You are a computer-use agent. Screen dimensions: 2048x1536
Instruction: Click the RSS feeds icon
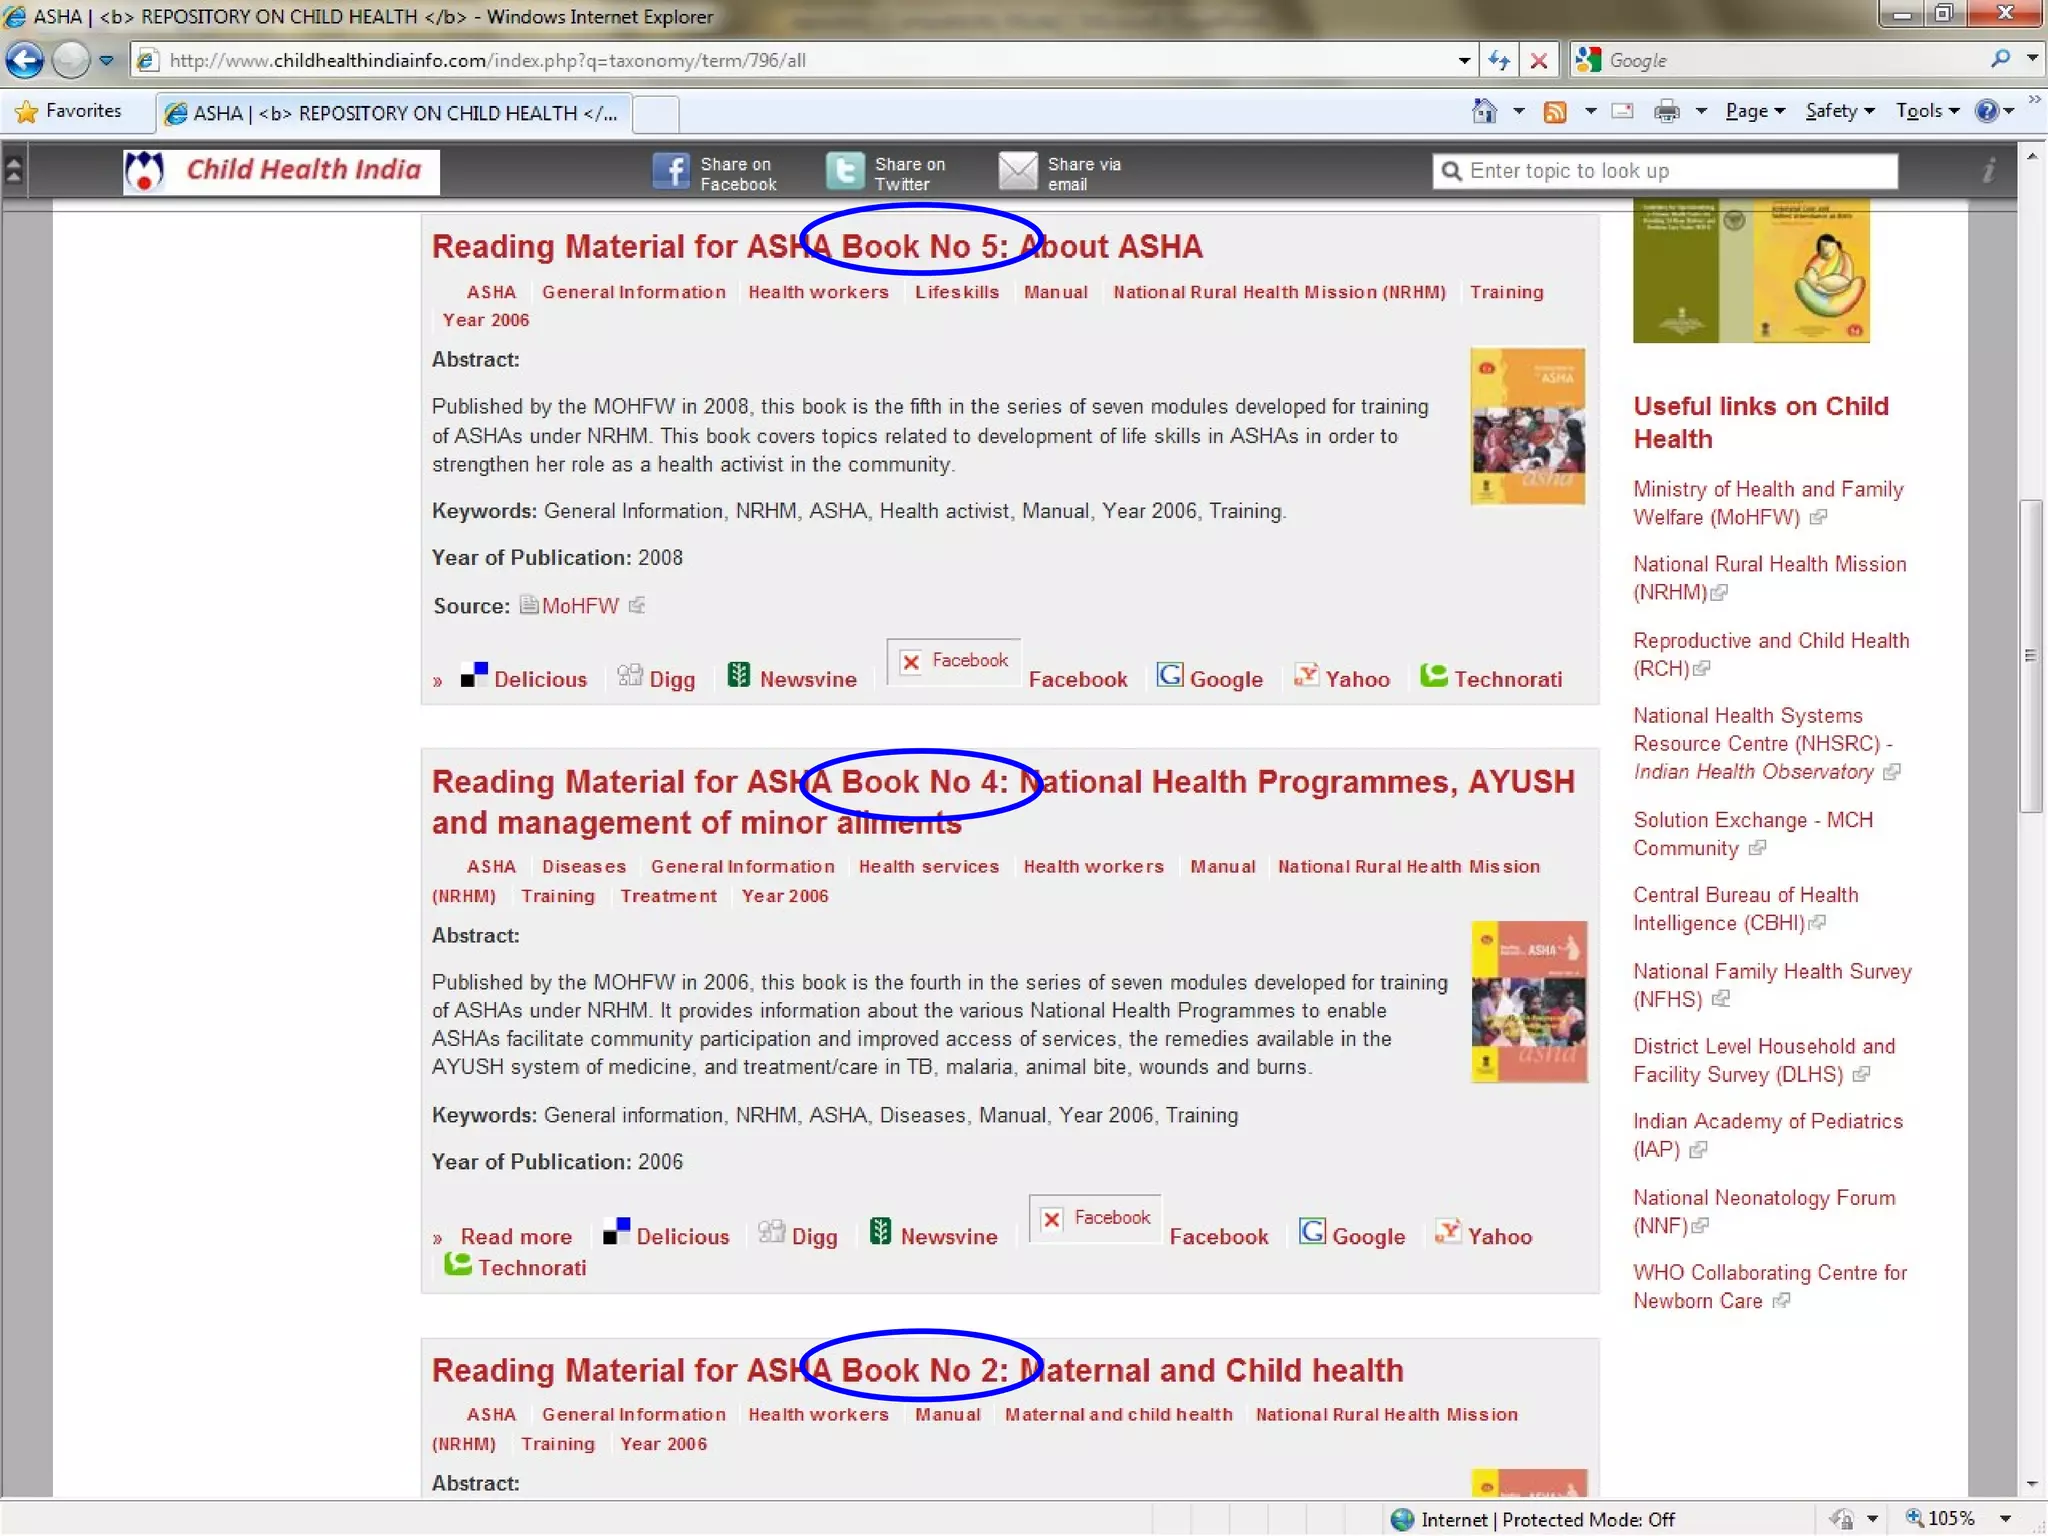(1555, 111)
